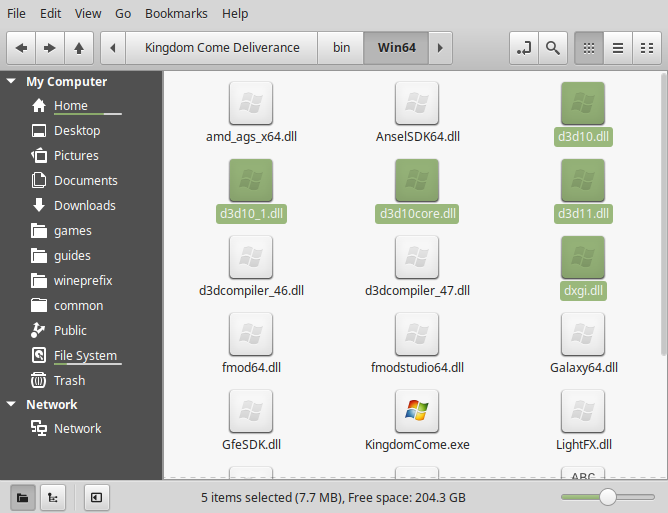Screen dimensions: 668x513
Task: Select the dxgi.dll file icon
Action: pyautogui.click(x=583, y=257)
